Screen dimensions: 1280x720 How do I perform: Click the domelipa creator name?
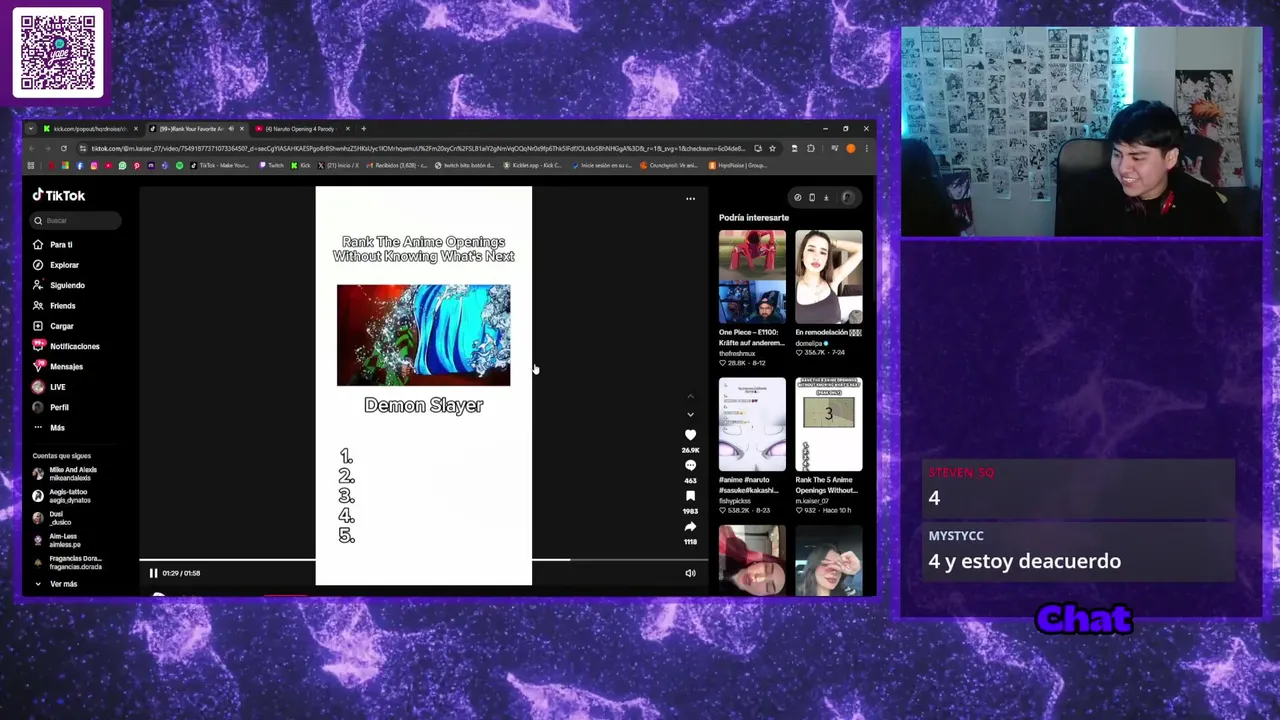(x=808, y=344)
